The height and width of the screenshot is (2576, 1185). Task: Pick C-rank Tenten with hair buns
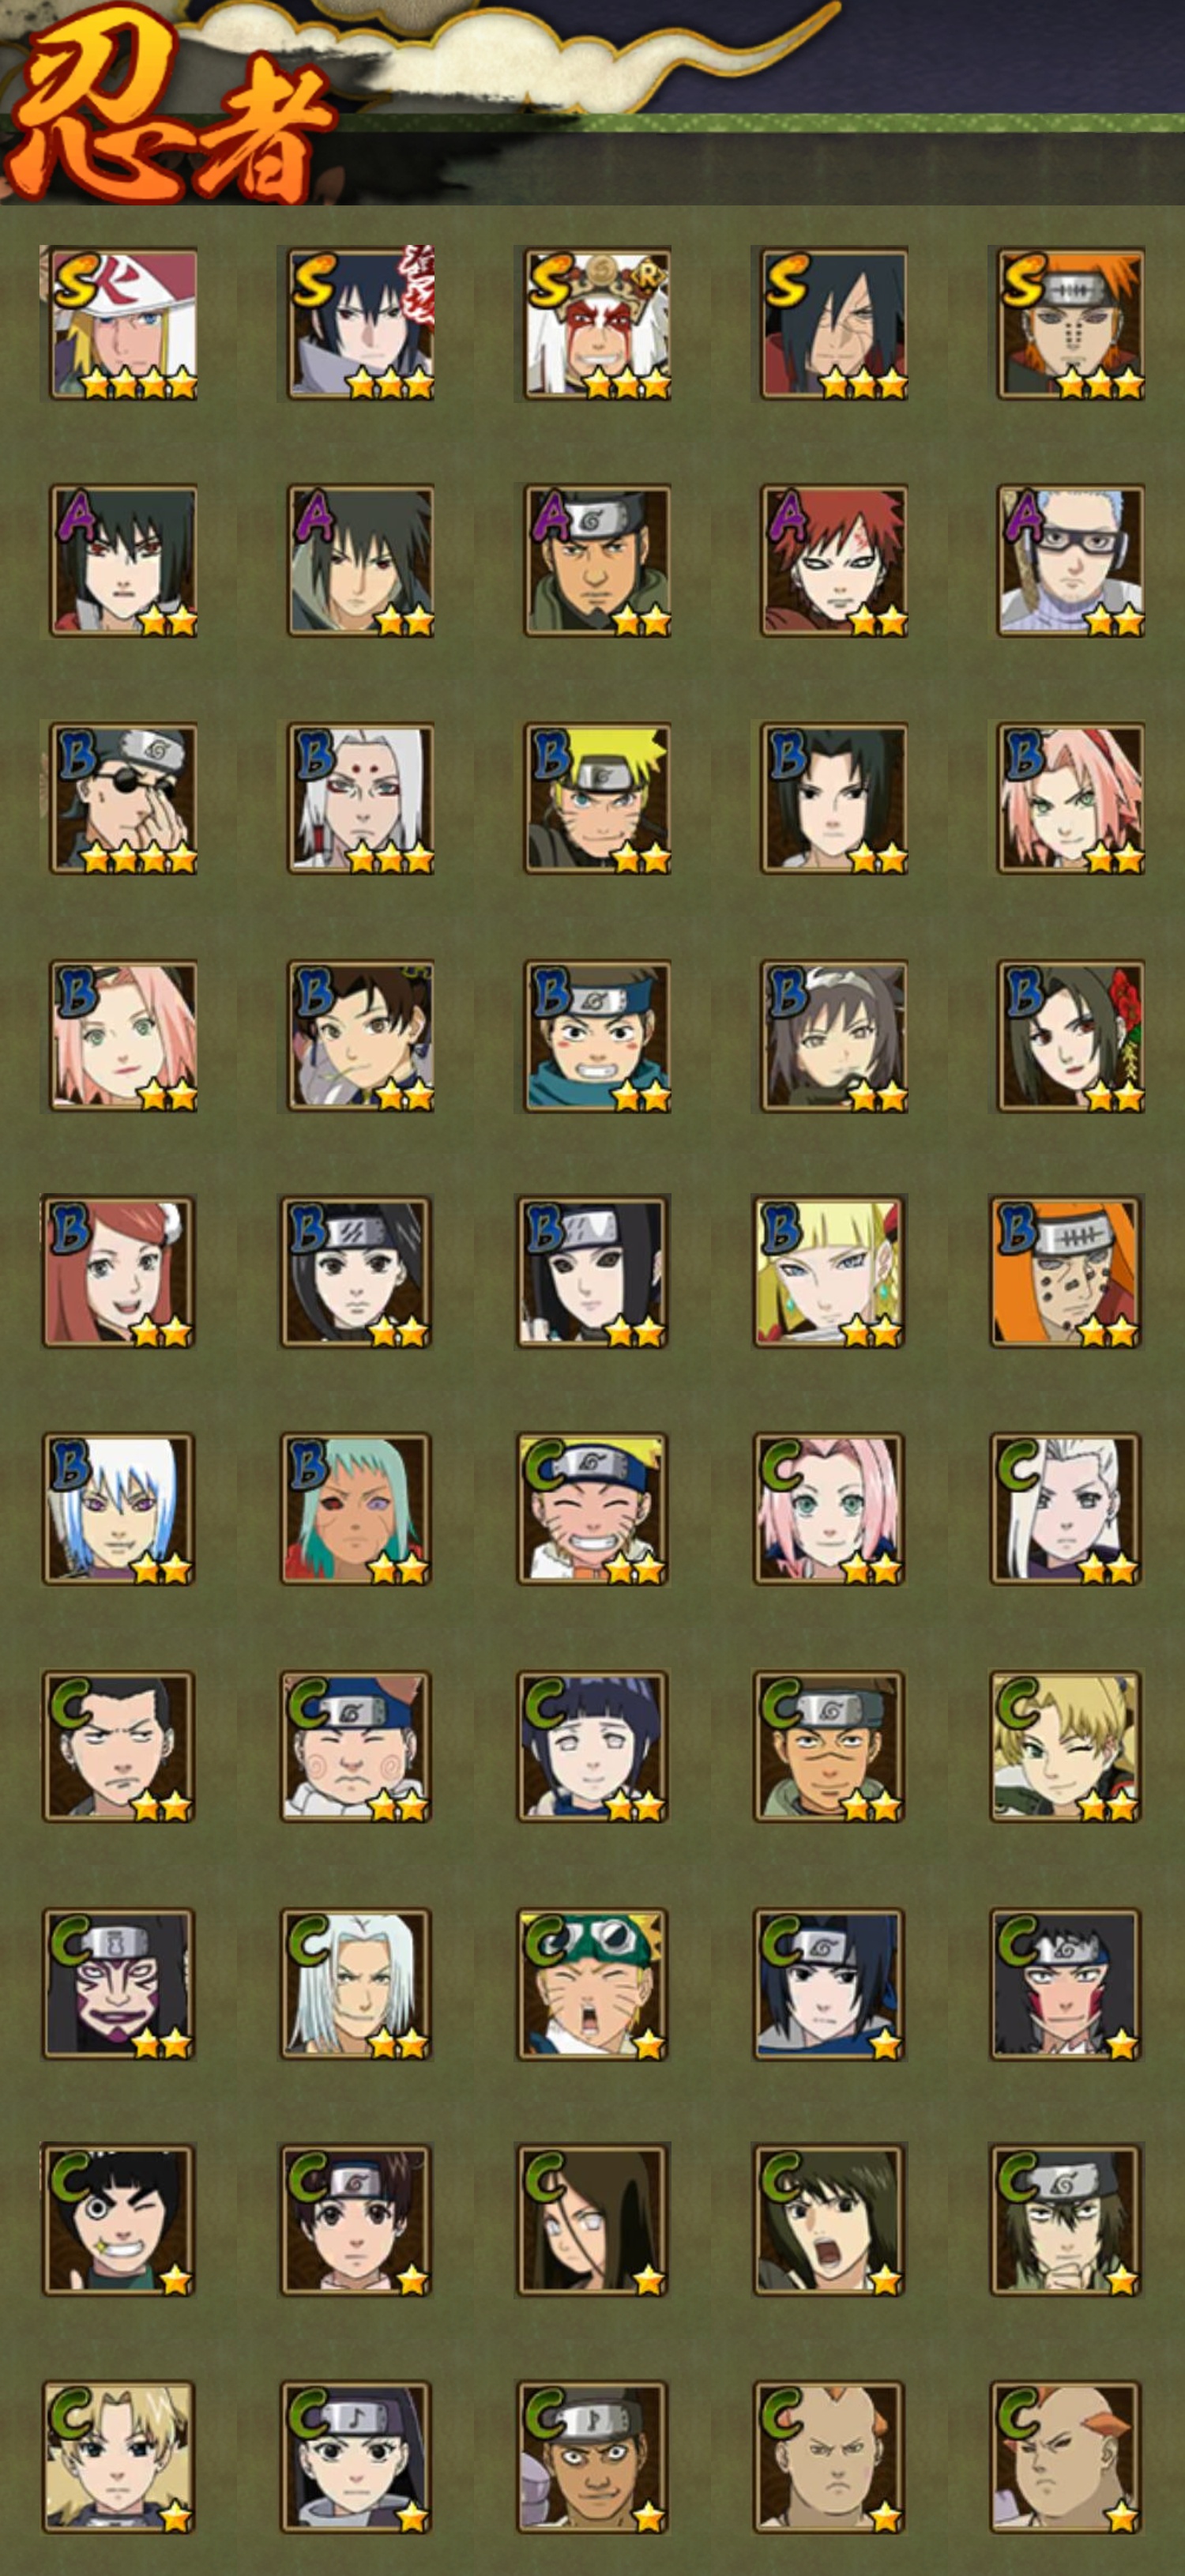coord(355,2220)
